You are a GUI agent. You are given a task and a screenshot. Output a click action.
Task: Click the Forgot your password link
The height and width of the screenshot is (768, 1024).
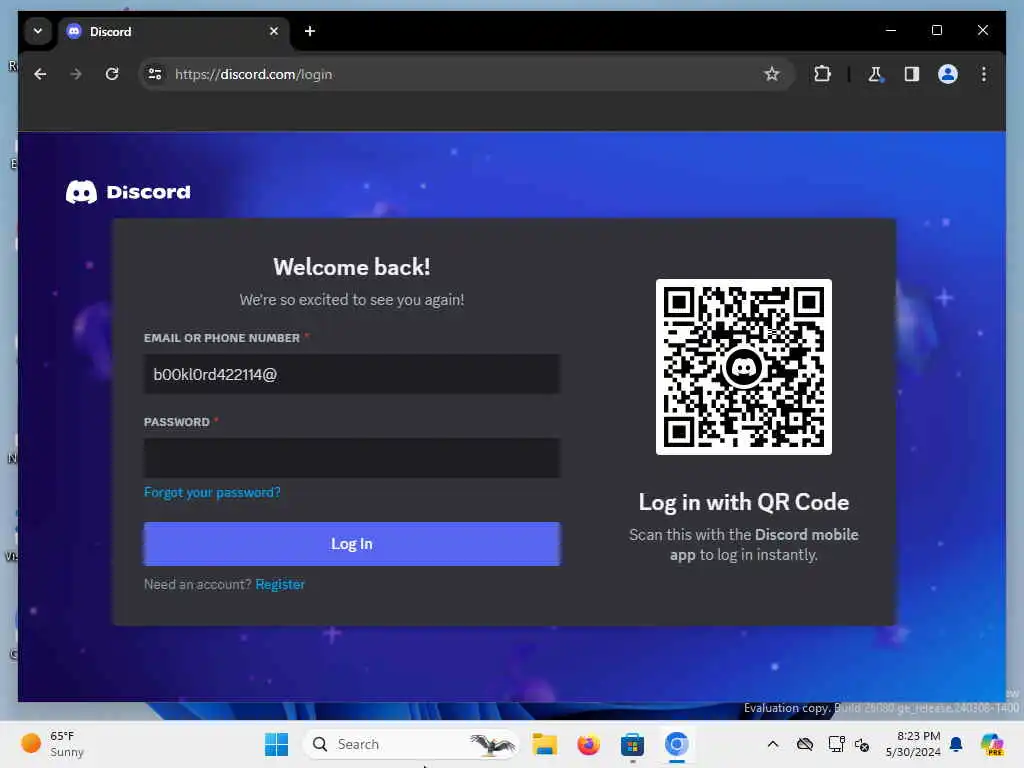212,492
